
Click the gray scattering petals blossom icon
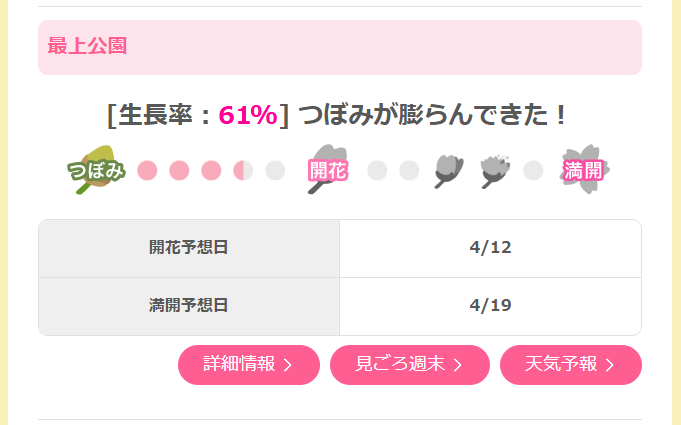pos(494,170)
